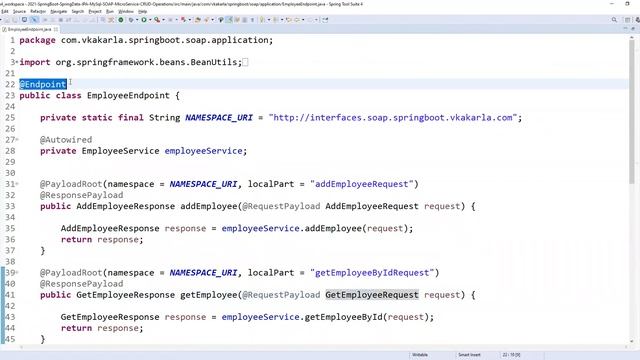This screenshot has height=360, width=640.
Task: Click the Run external tools icon
Action: [x=157, y=20]
